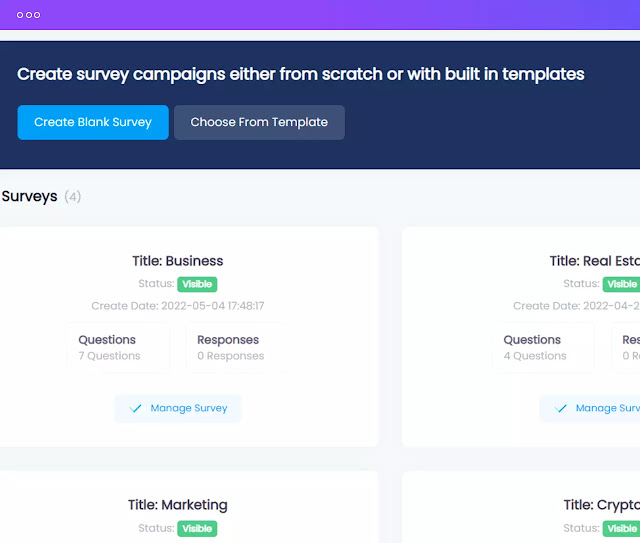The image size is (640, 543).
Task: Open the Business Responses box showing 0 Responses
Action: (x=238, y=347)
